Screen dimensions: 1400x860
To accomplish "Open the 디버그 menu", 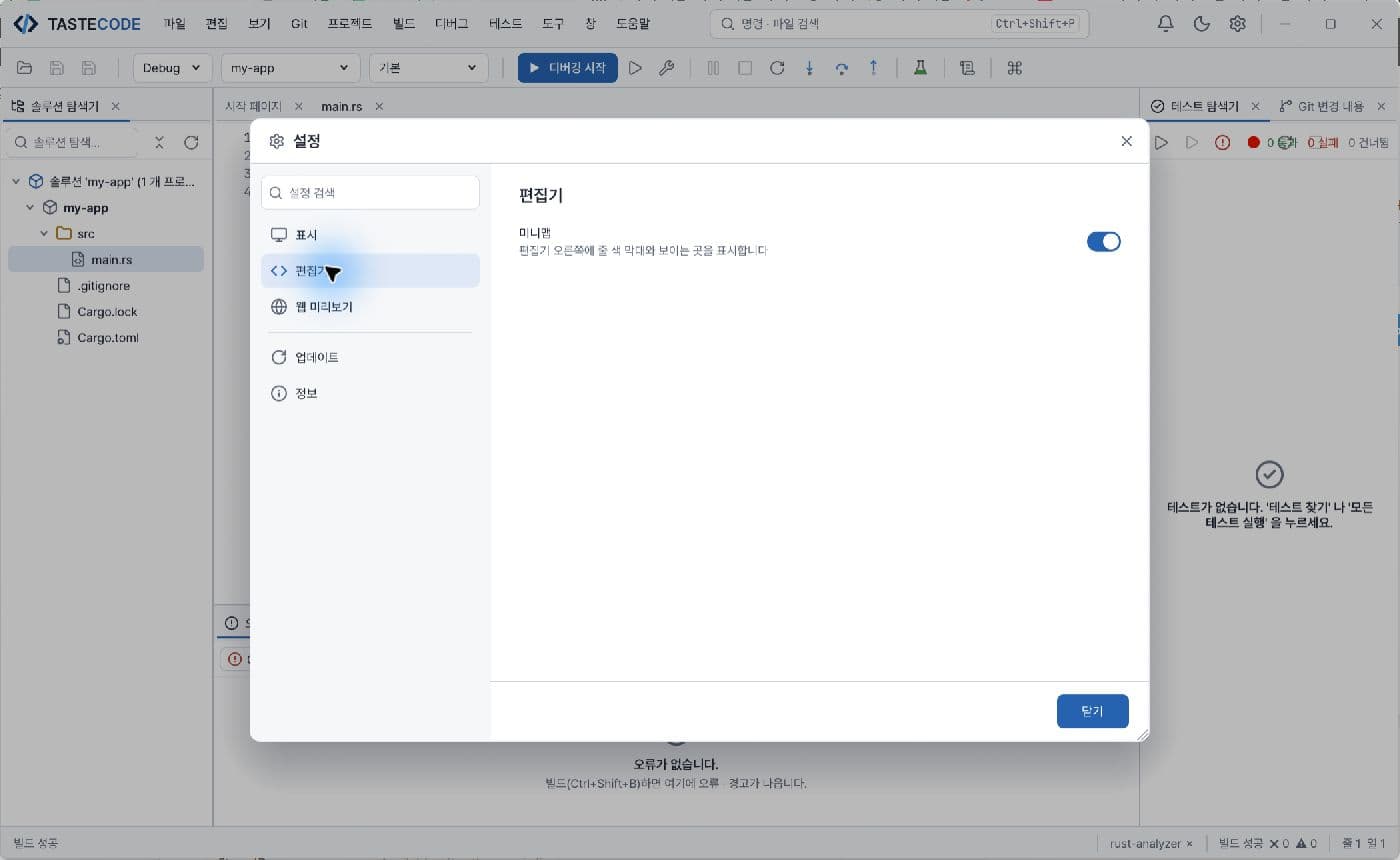I will coord(452,24).
